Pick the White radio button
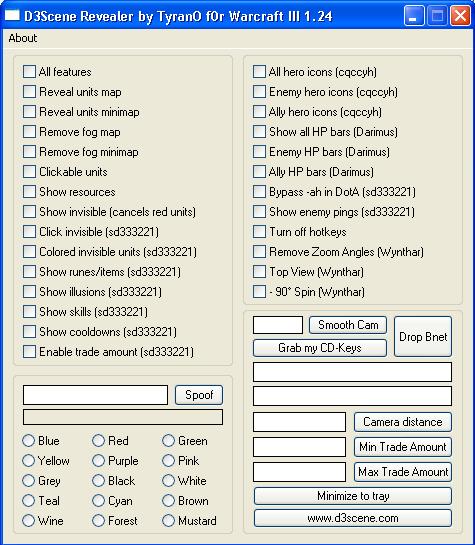The height and width of the screenshot is (545, 475). [169, 481]
